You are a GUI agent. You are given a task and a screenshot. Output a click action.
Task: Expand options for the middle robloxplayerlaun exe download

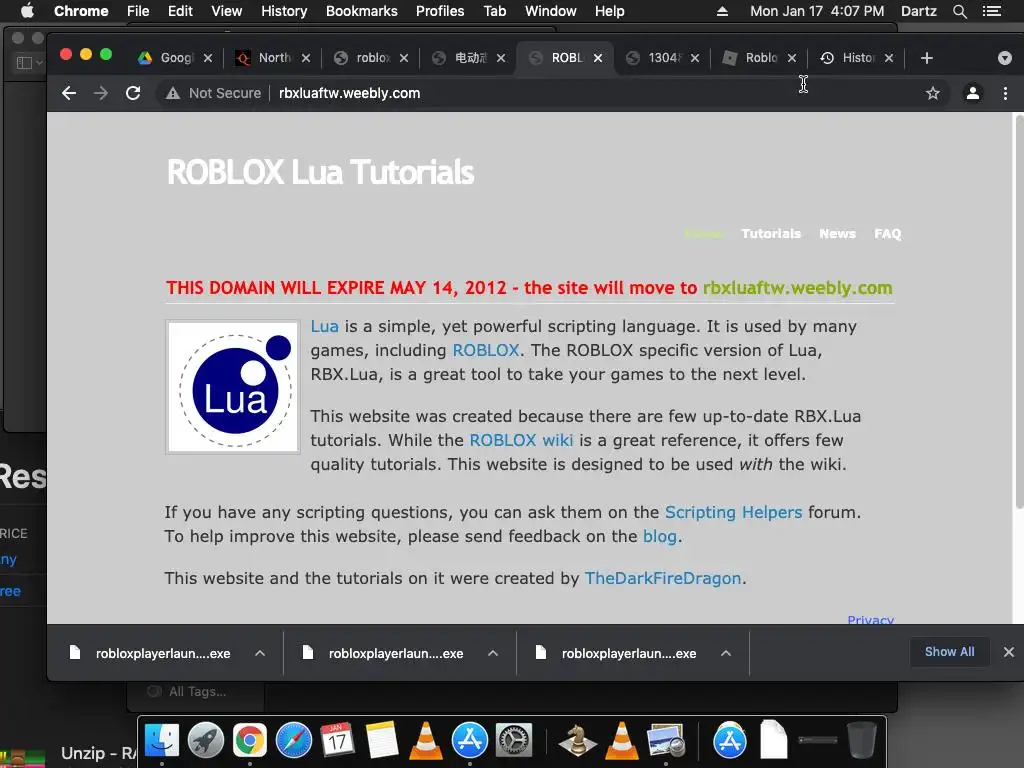493,653
